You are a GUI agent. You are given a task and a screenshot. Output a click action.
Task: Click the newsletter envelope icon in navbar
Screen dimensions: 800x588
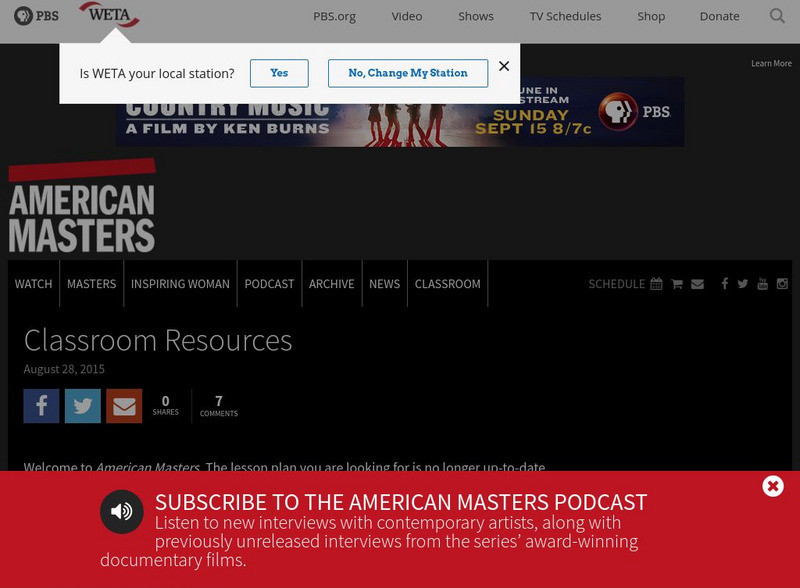tap(697, 284)
